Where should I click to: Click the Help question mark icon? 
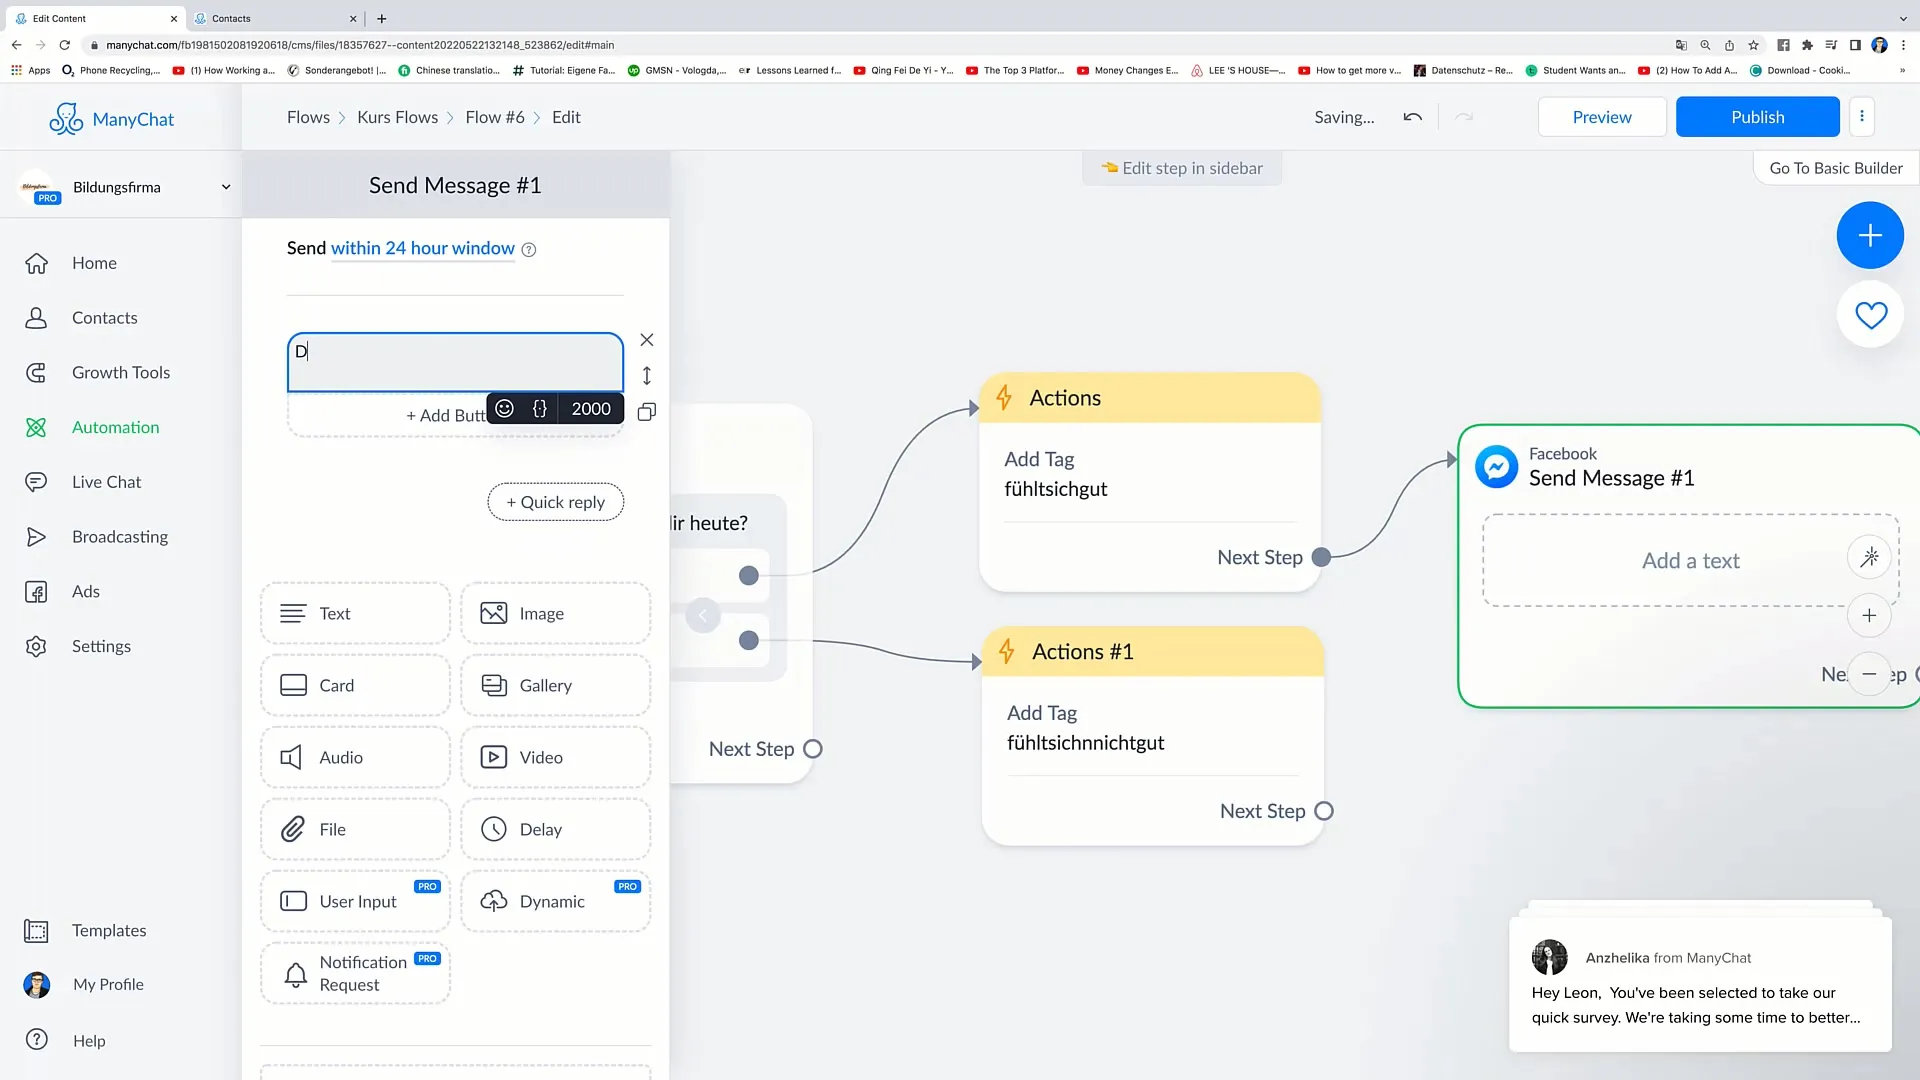pyautogui.click(x=37, y=1040)
